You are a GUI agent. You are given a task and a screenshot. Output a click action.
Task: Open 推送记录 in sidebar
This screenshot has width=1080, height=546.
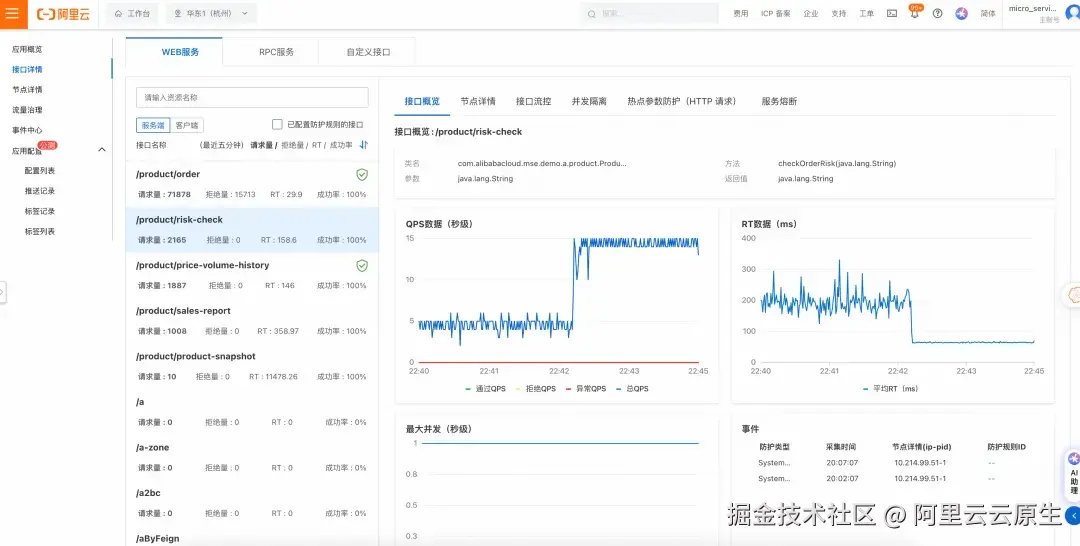click(40, 191)
